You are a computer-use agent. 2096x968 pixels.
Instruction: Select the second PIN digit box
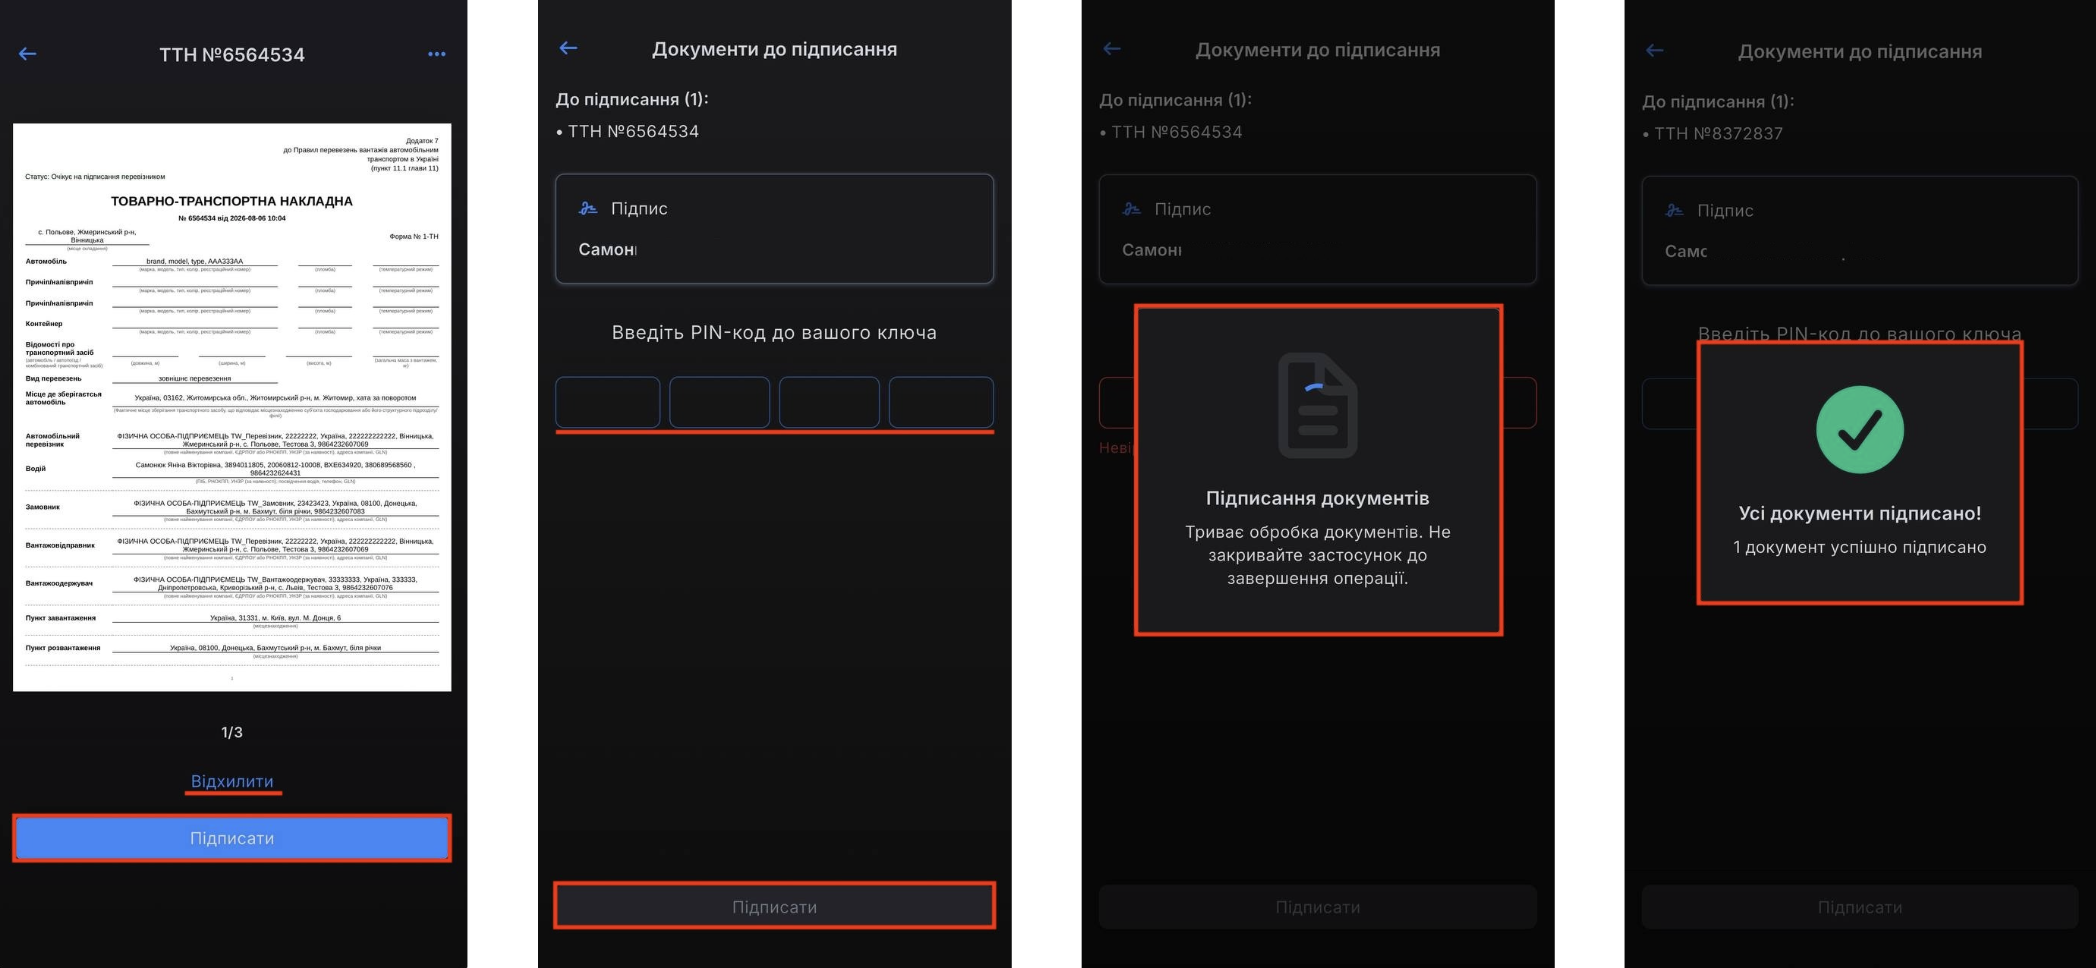pos(720,402)
